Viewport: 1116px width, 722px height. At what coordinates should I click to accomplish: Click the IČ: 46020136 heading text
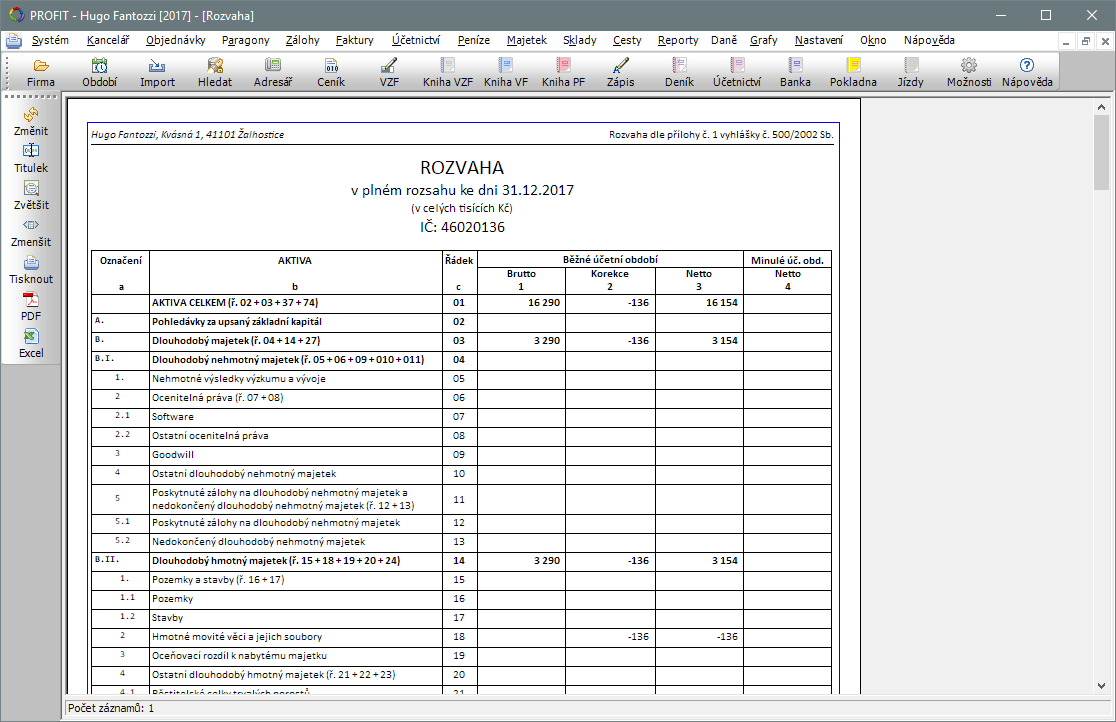tap(462, 227)
